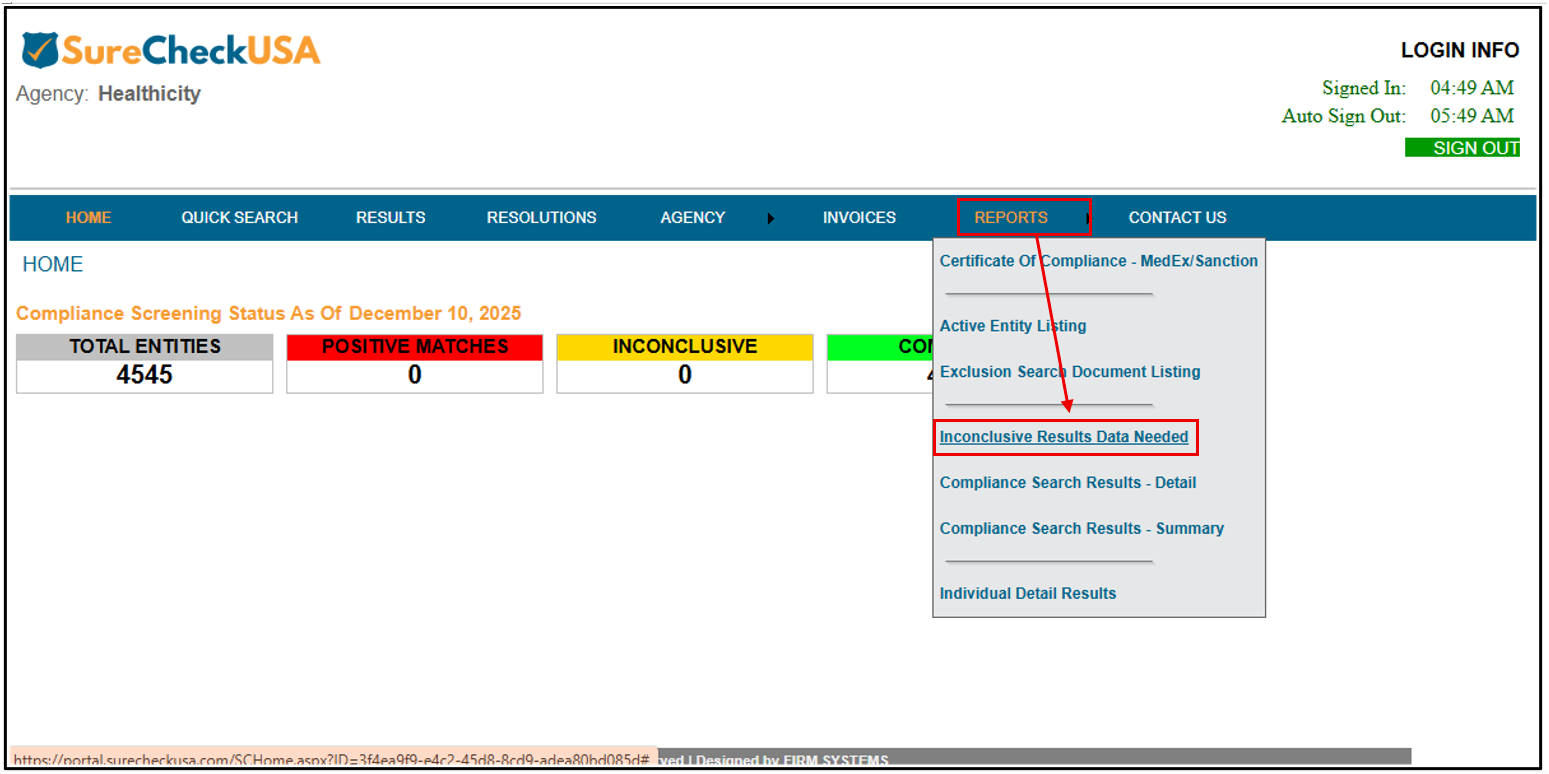Open the REPORTS menu

coord(1011,217)
